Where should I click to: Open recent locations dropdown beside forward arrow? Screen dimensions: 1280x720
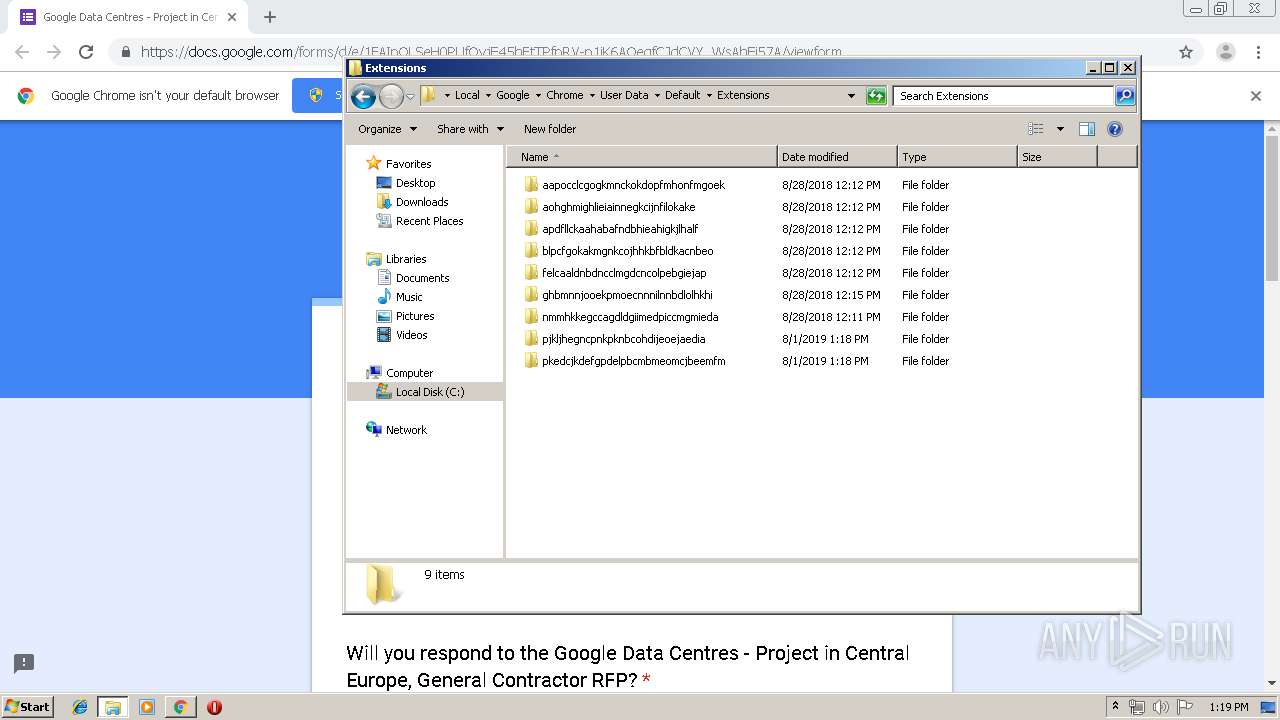coord(410,96)
